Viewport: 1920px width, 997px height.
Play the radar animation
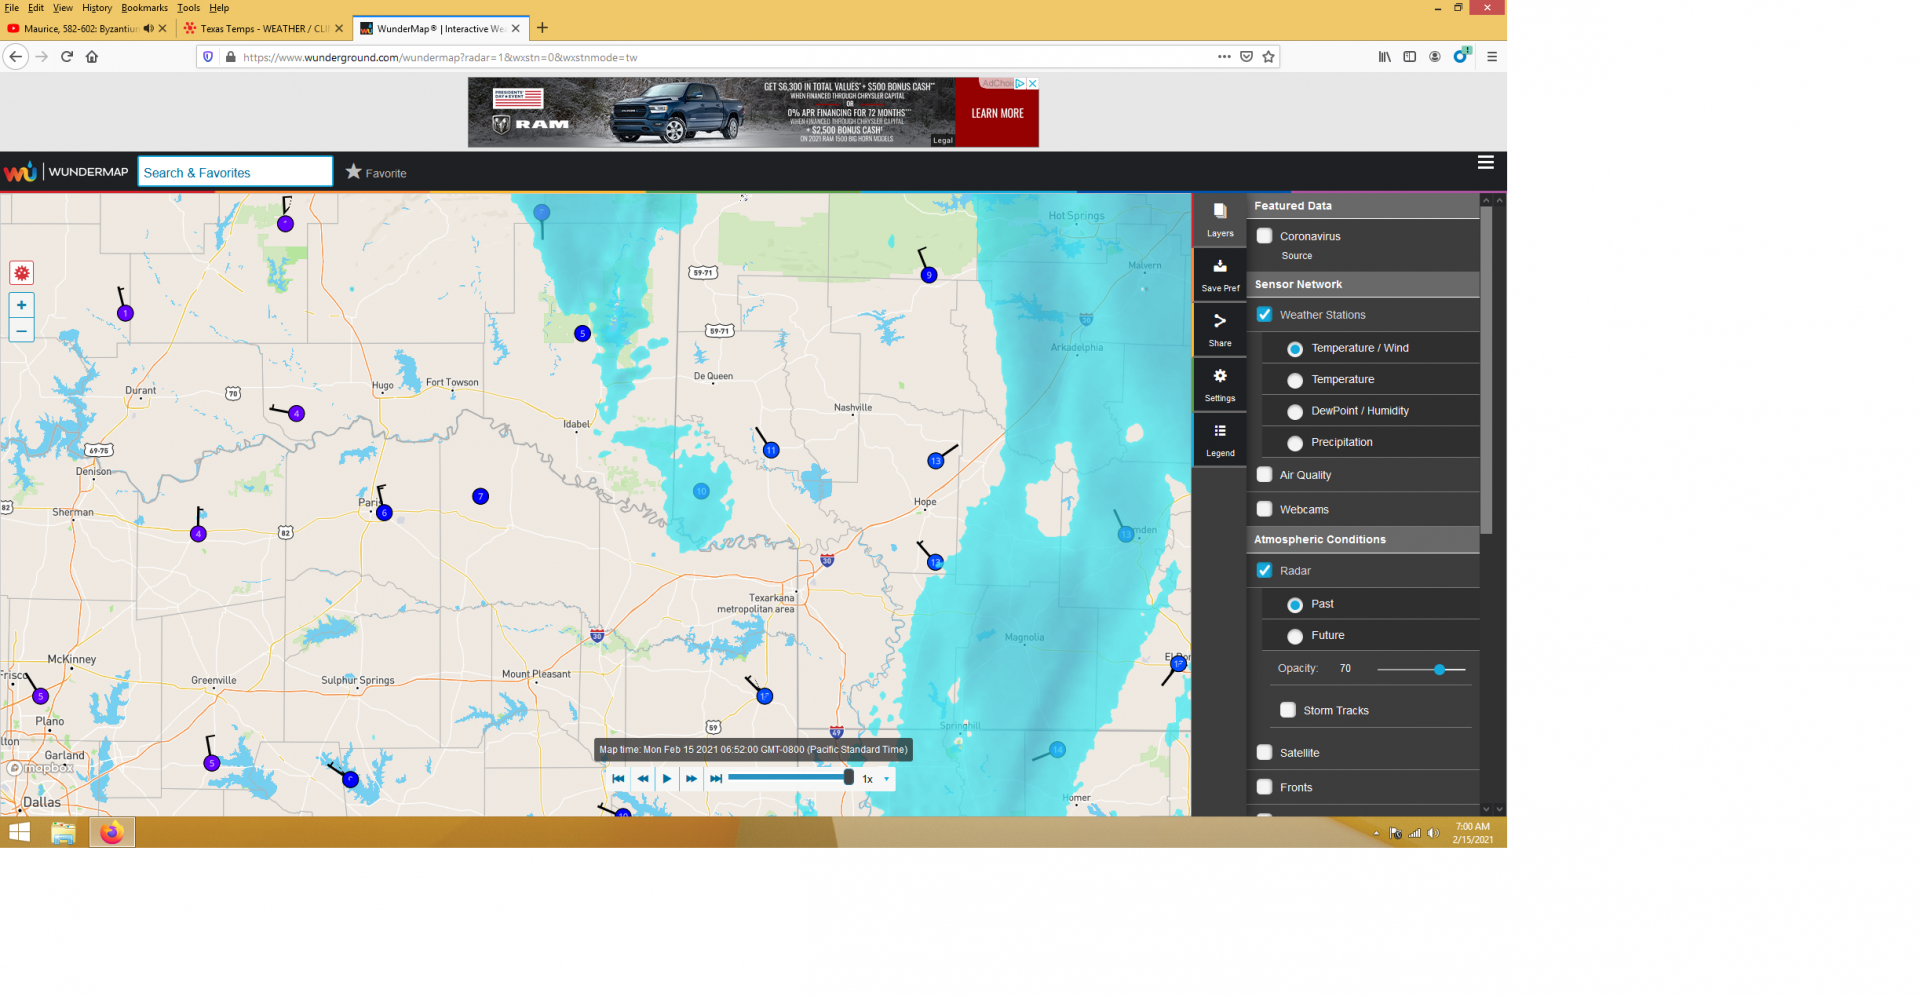[667, 778]
